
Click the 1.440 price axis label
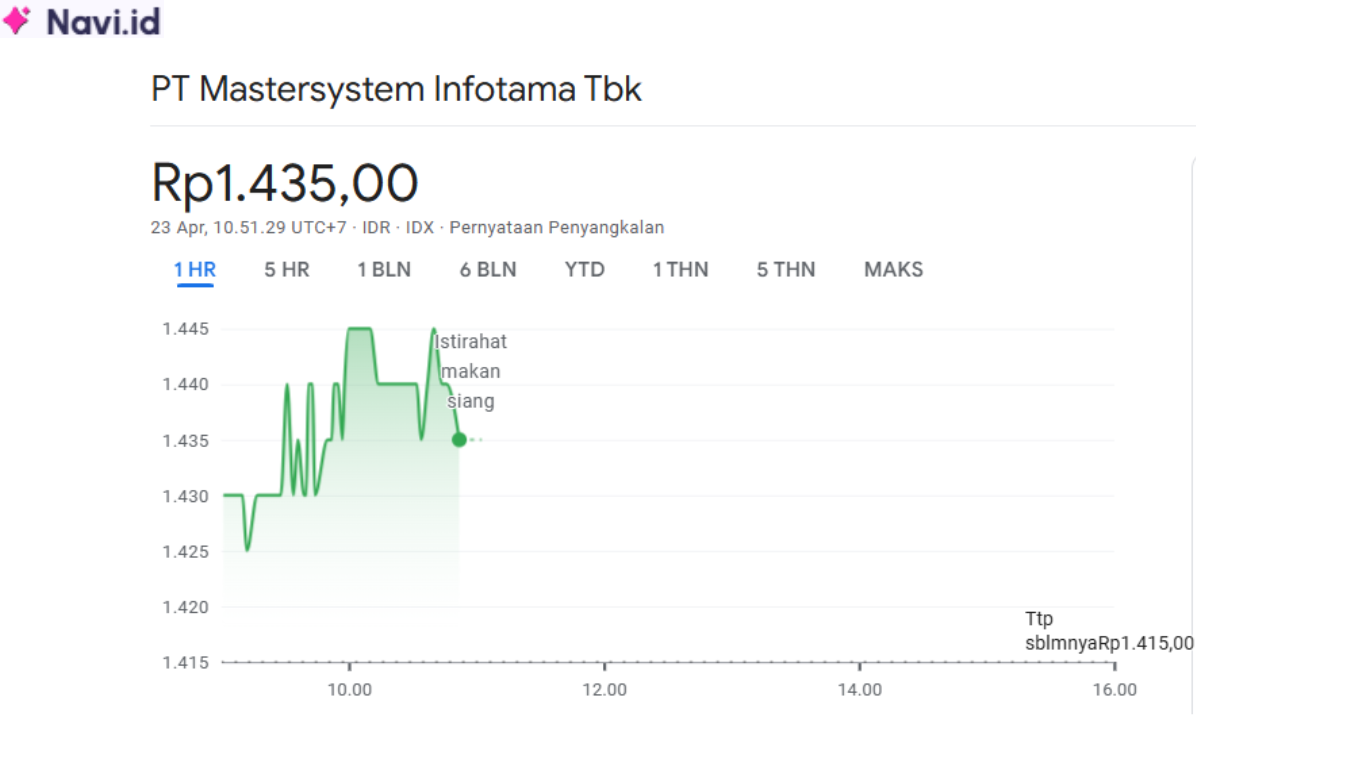pos(185,384)
